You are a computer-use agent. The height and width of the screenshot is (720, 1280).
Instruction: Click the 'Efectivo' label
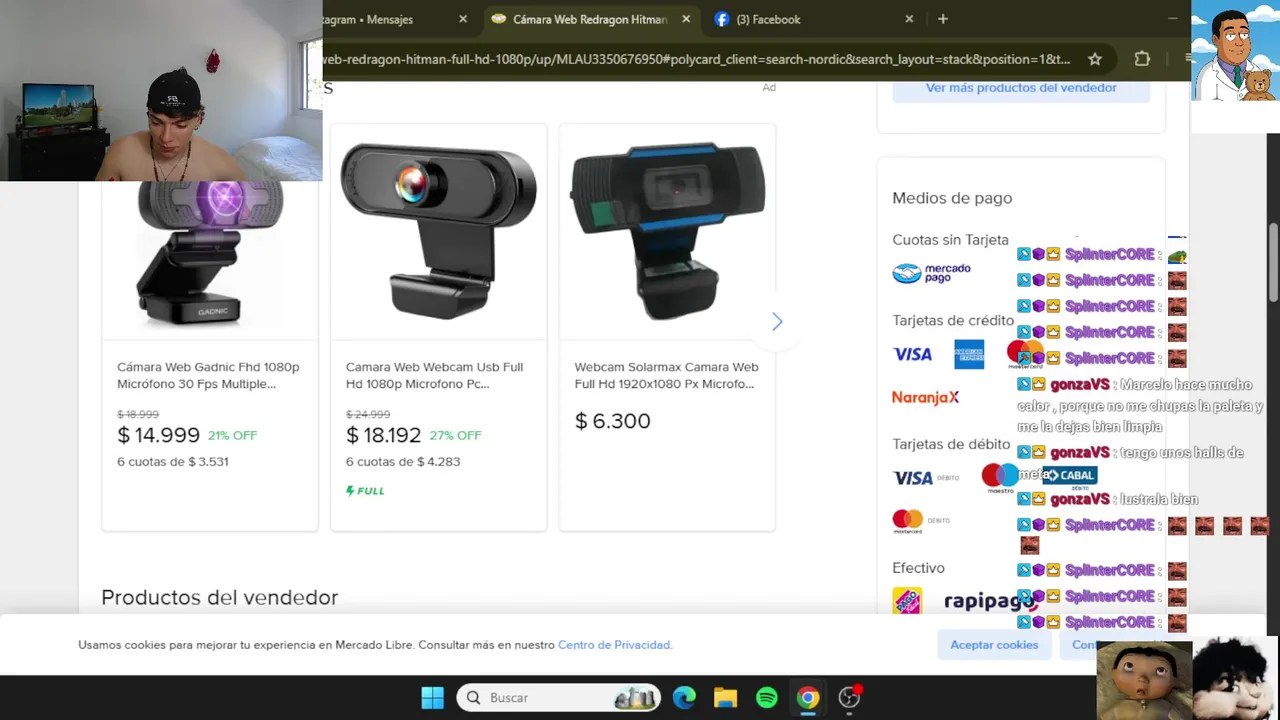click(918, 568)
